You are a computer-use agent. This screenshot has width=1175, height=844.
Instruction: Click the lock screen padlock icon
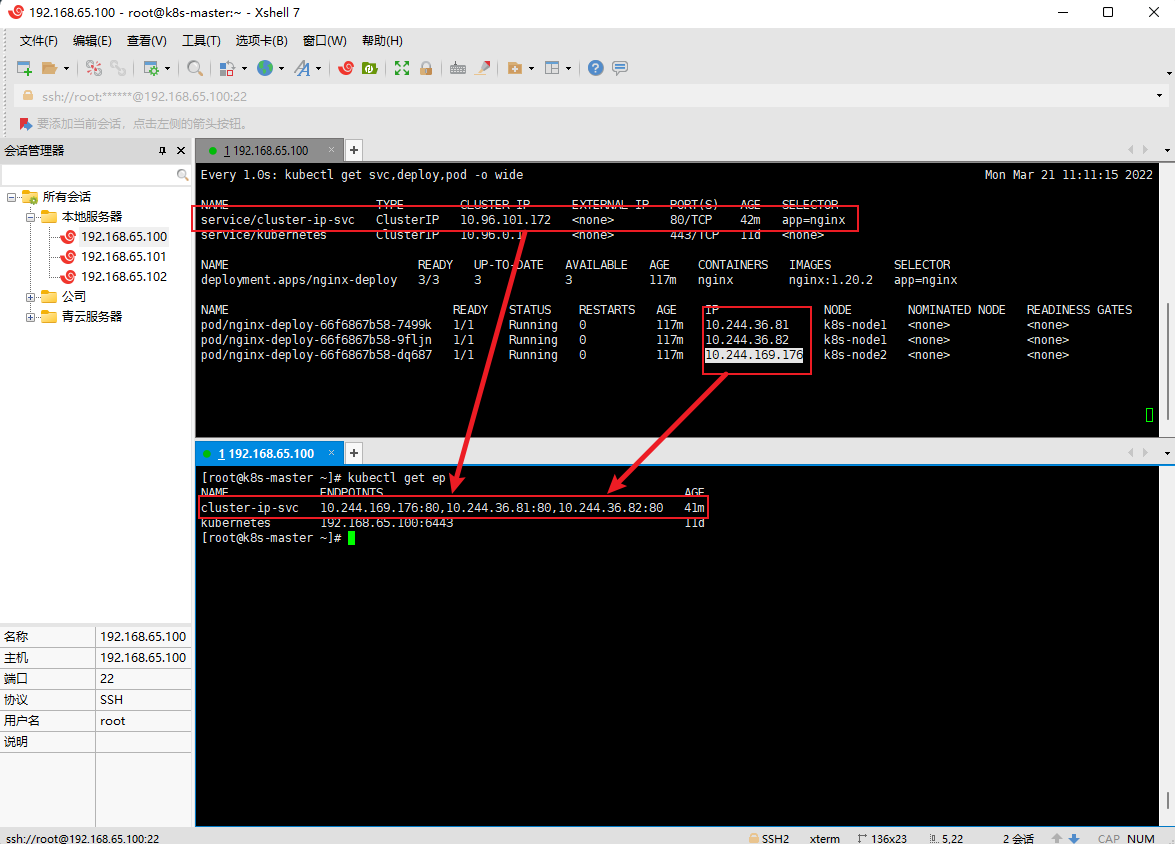426,68
